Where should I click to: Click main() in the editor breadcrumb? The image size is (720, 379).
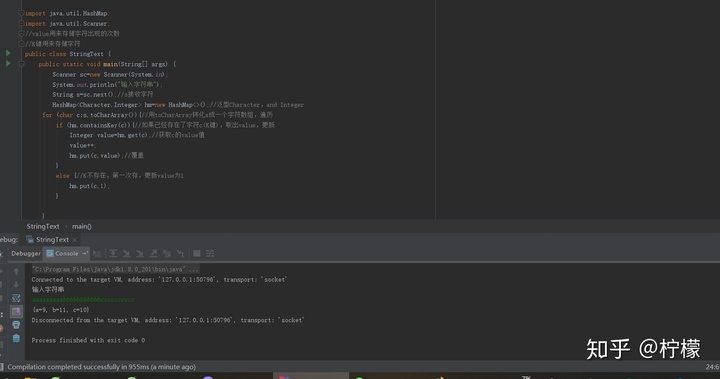[x=82, y=226]
